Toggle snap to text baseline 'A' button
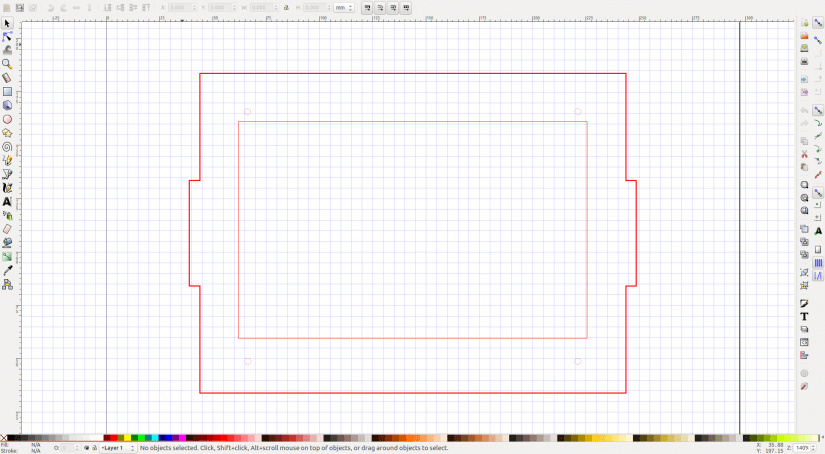825x454 pixels. click(x=818, y=231)
